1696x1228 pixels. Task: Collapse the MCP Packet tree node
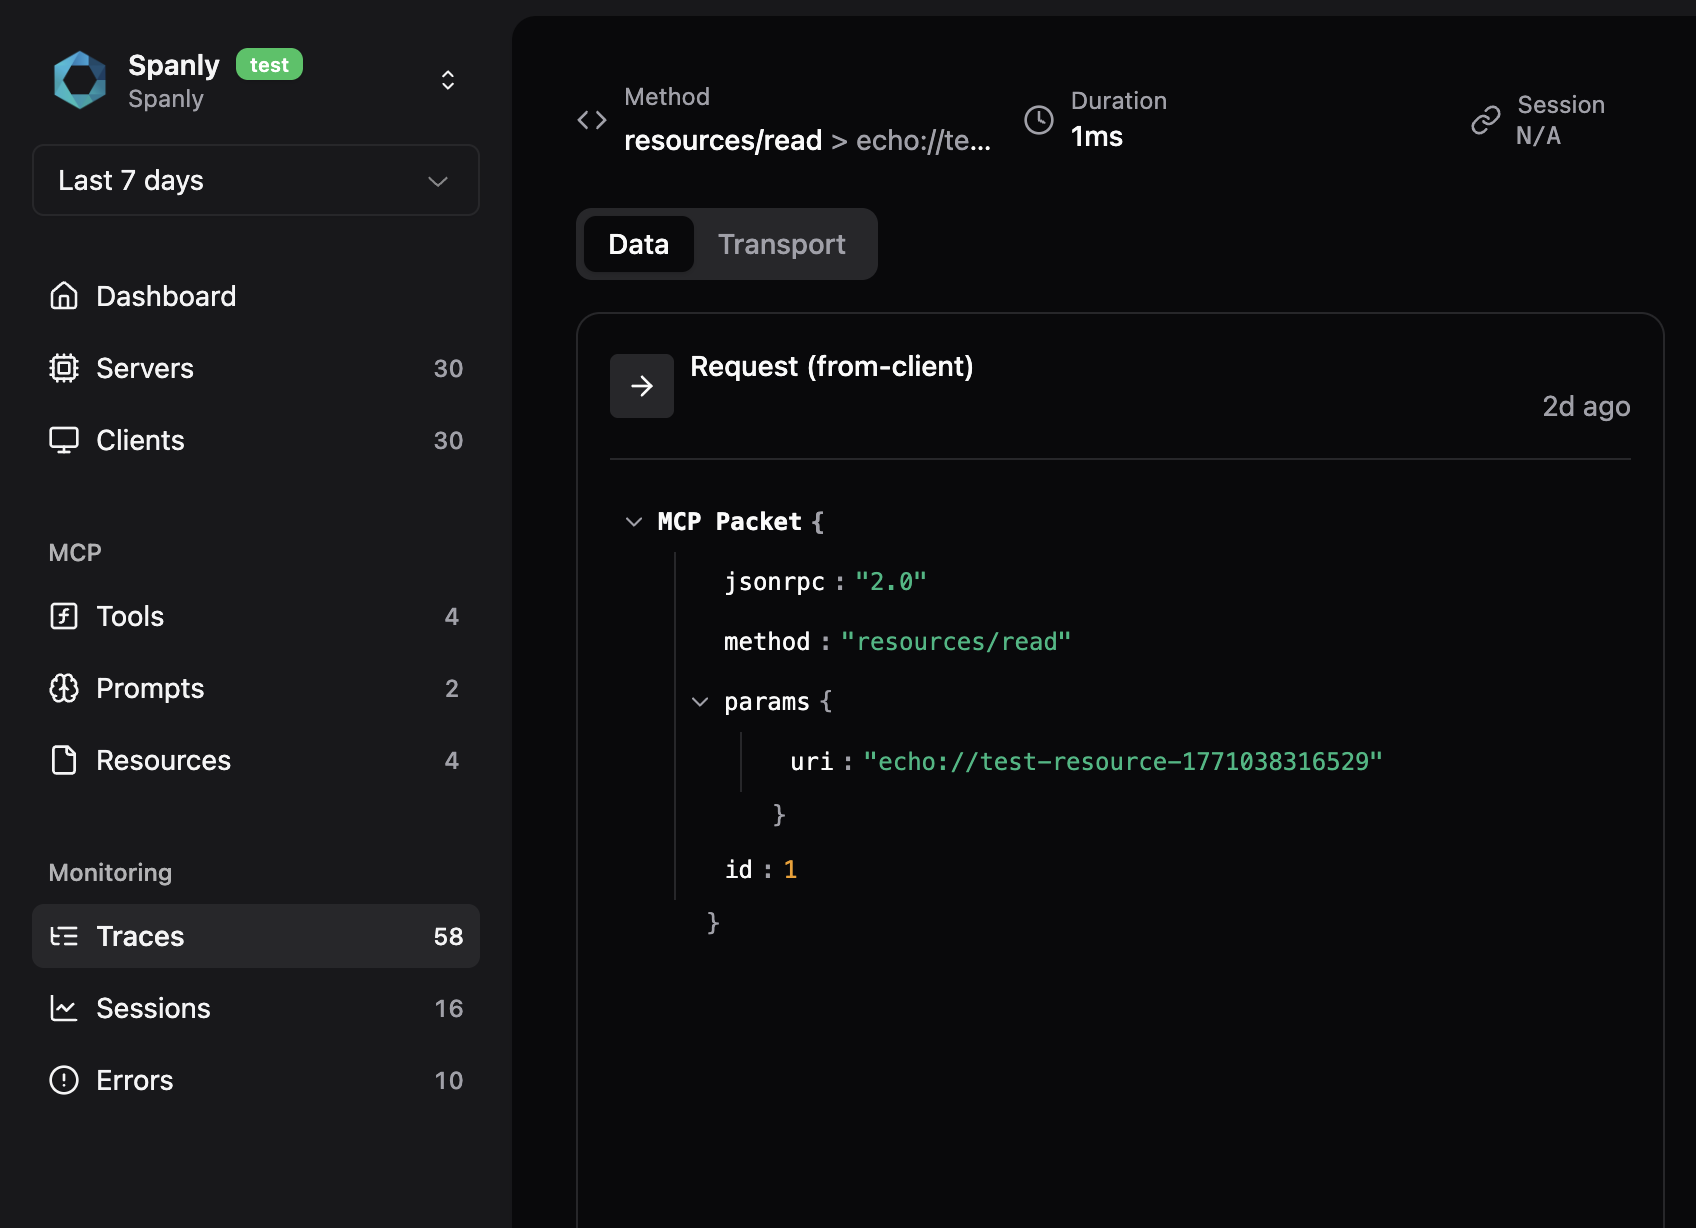click(x=634, y=522)
